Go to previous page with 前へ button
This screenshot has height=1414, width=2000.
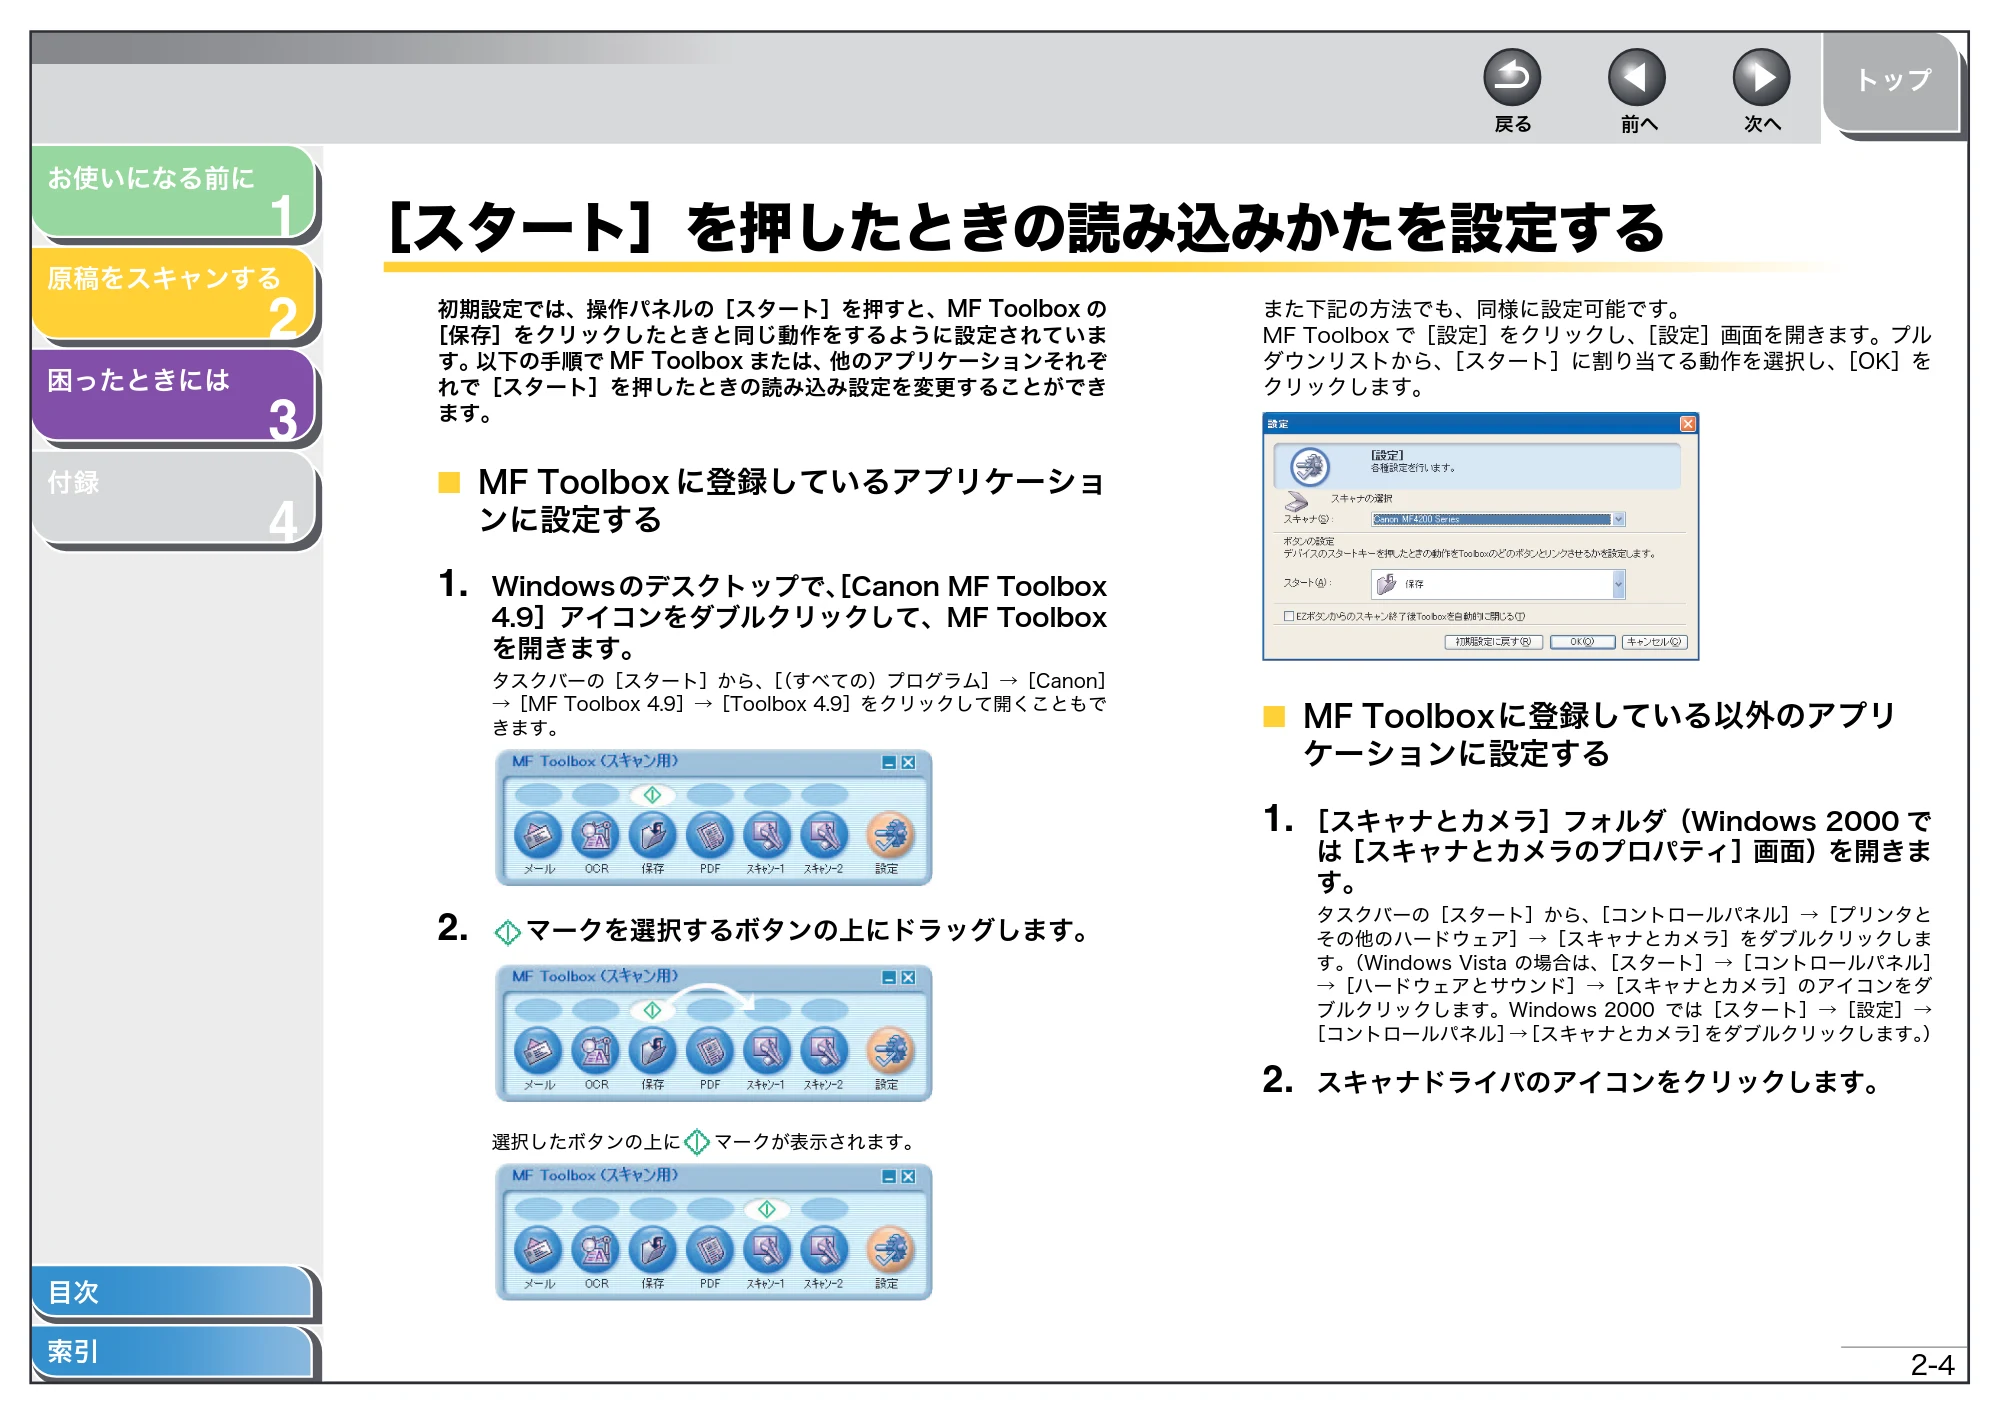(1636, 78)
